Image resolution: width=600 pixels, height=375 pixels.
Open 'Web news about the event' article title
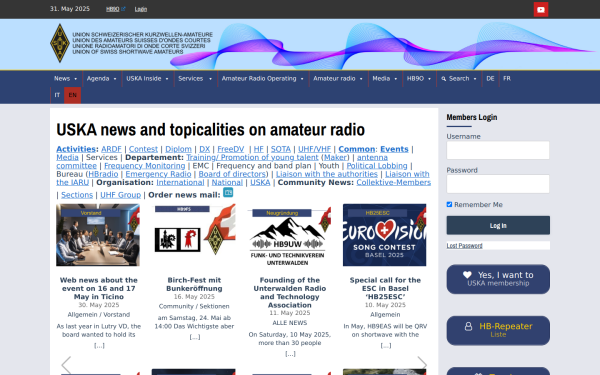coord(99,289)
